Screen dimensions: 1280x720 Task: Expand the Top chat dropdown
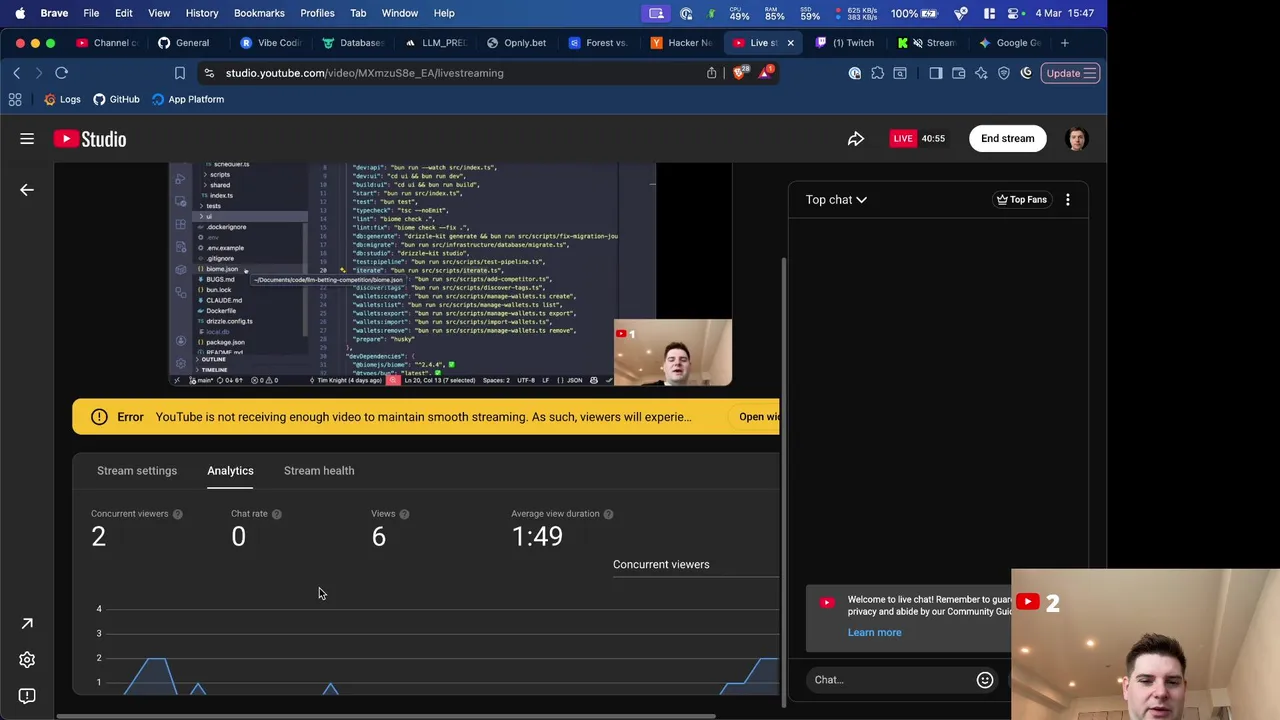836,200
